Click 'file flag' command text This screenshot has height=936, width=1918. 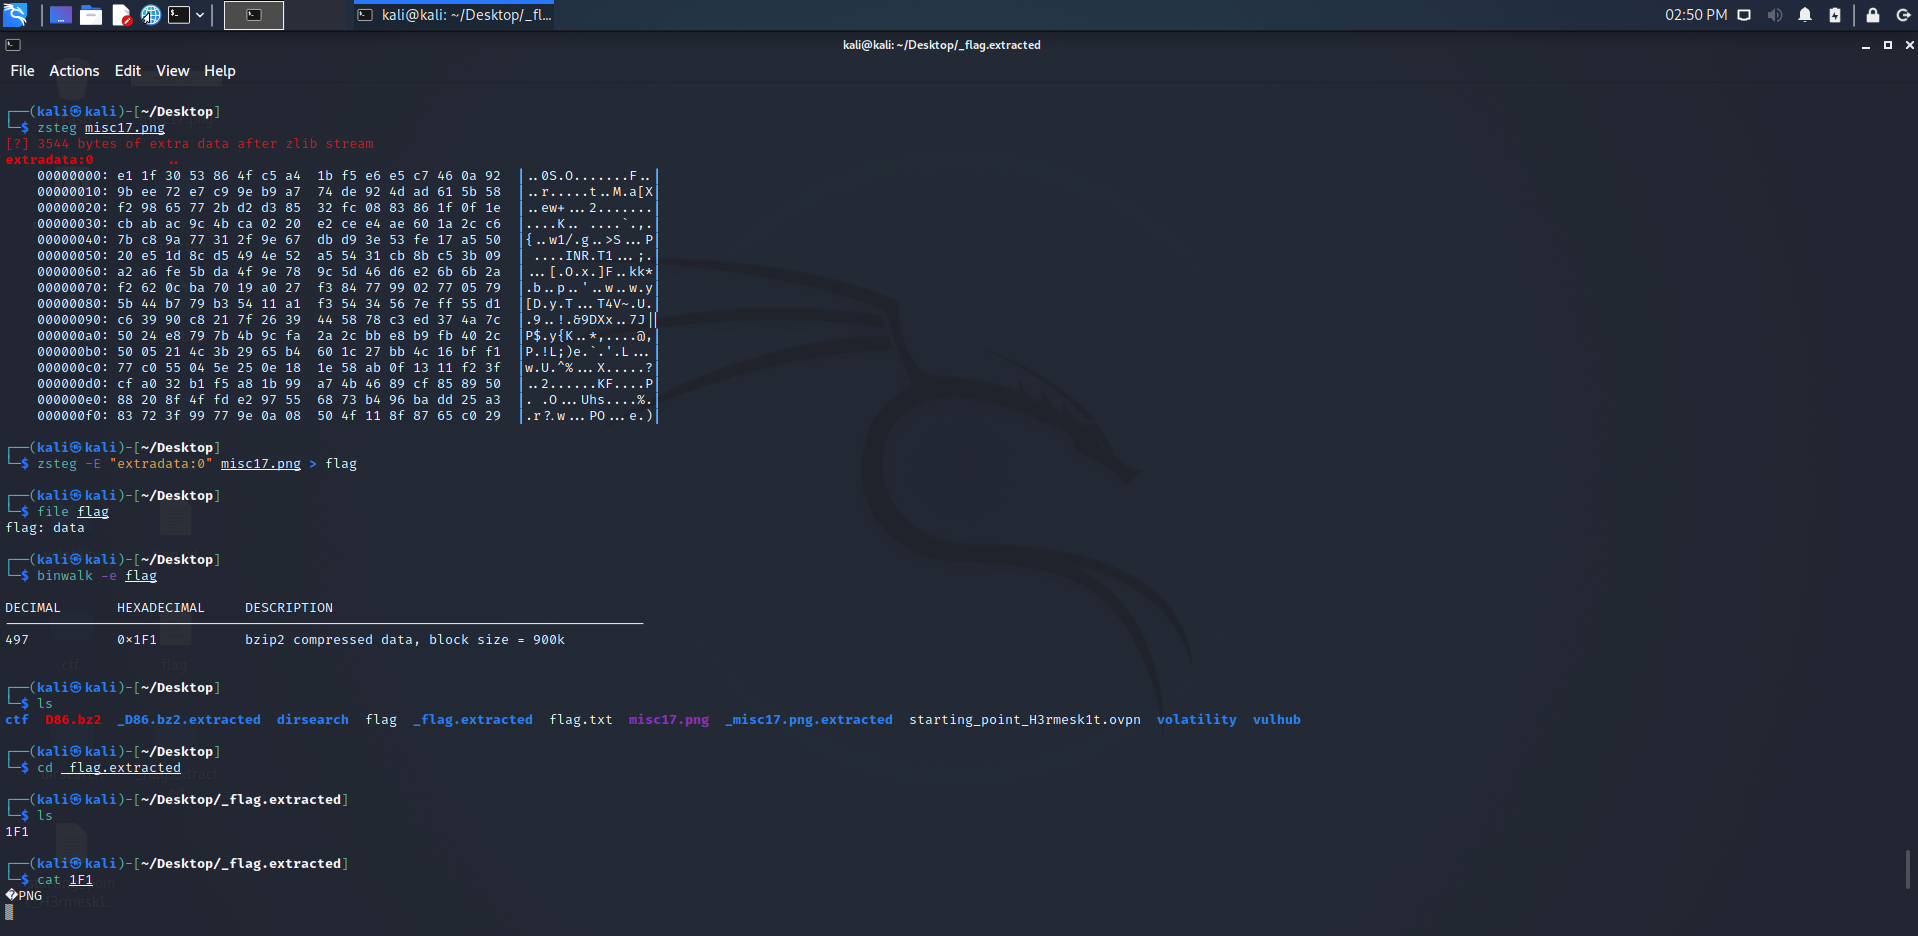coord(73,512)
